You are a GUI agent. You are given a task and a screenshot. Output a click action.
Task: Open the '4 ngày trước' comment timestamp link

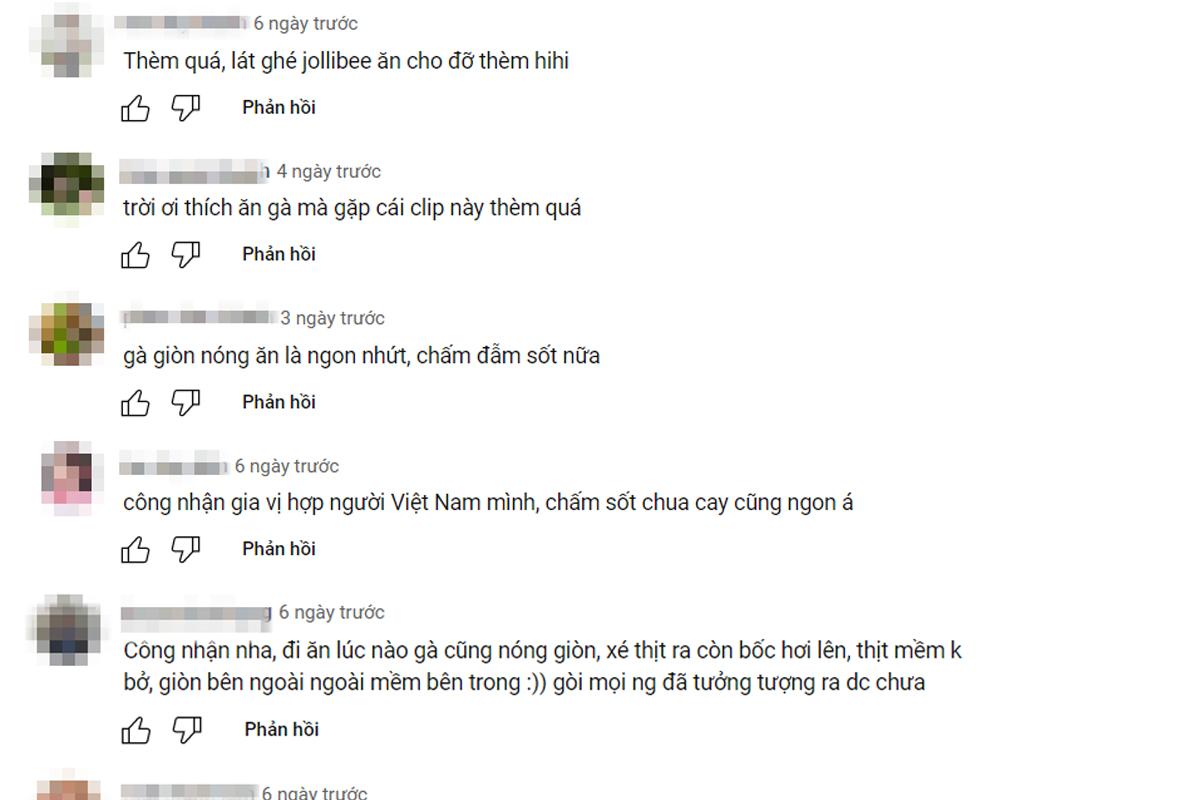329,171
